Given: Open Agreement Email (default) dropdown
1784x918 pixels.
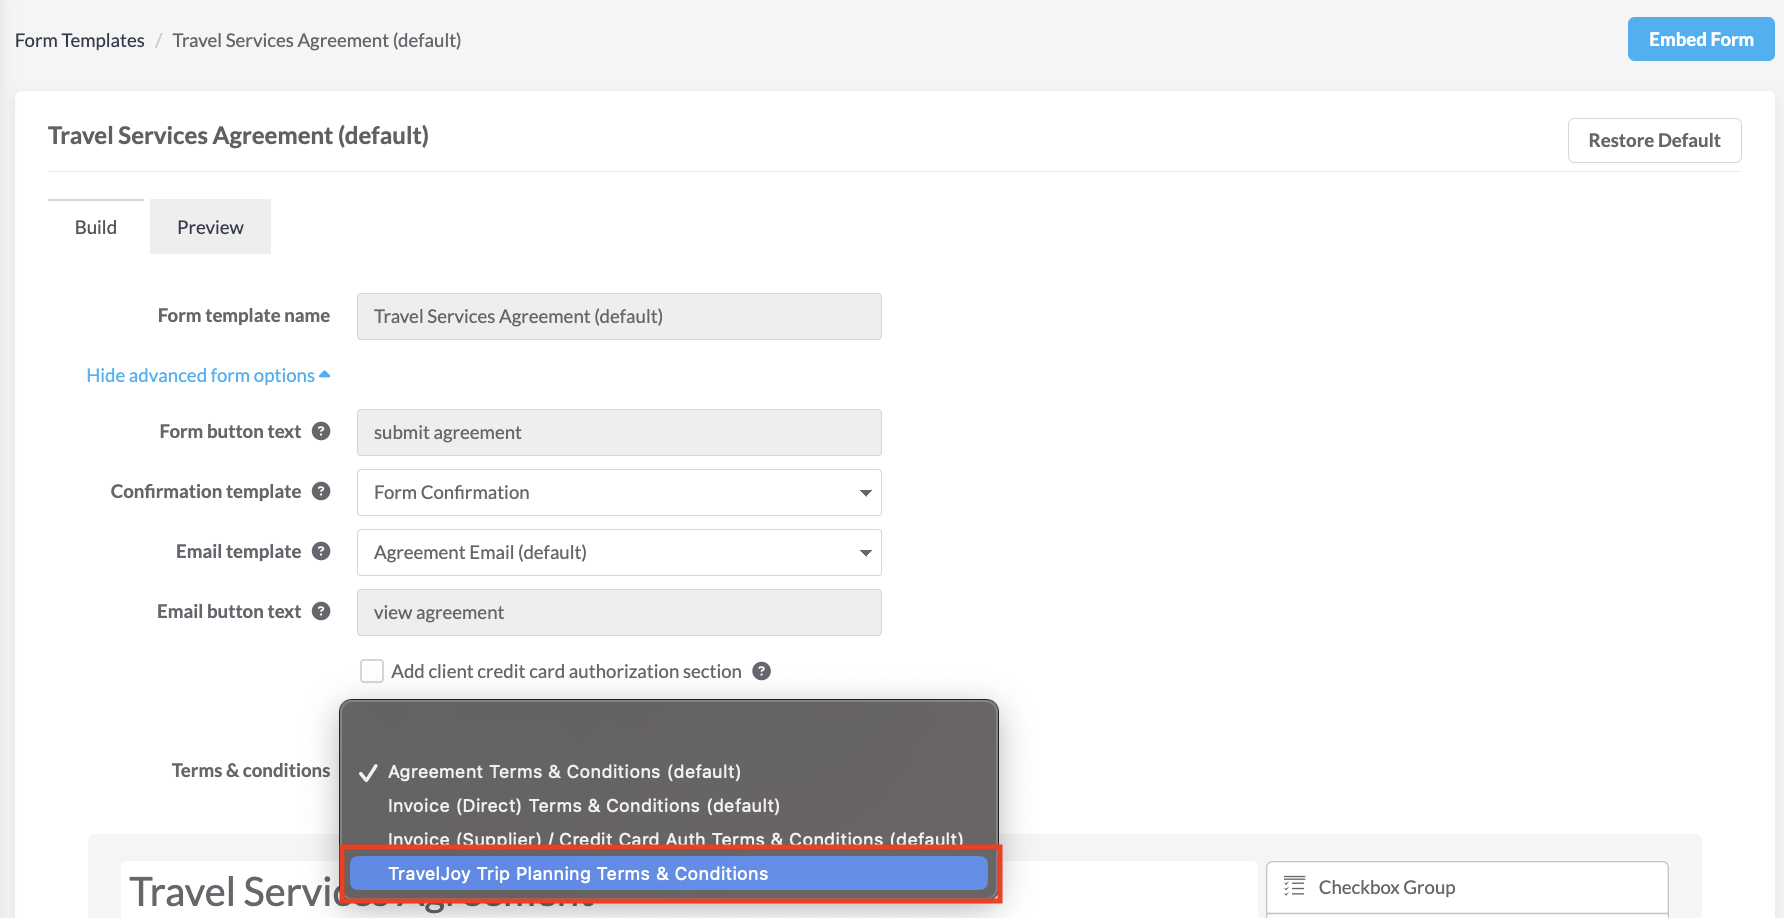Looking at the screenshot, I should tap(619, 552).
